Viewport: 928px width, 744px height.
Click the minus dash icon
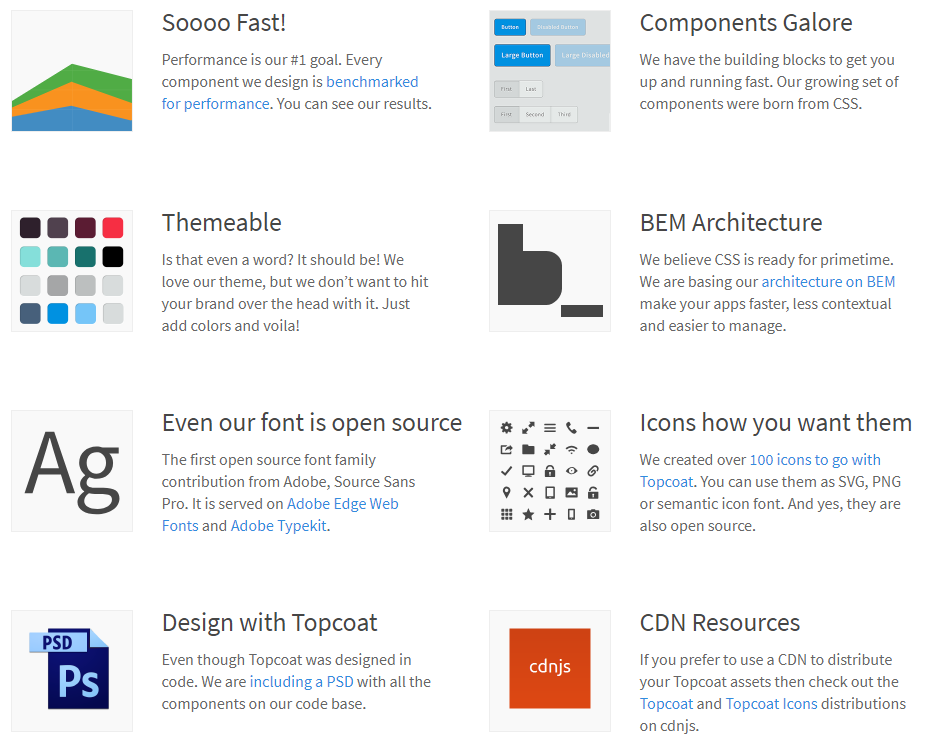click(x=593, y=427)
